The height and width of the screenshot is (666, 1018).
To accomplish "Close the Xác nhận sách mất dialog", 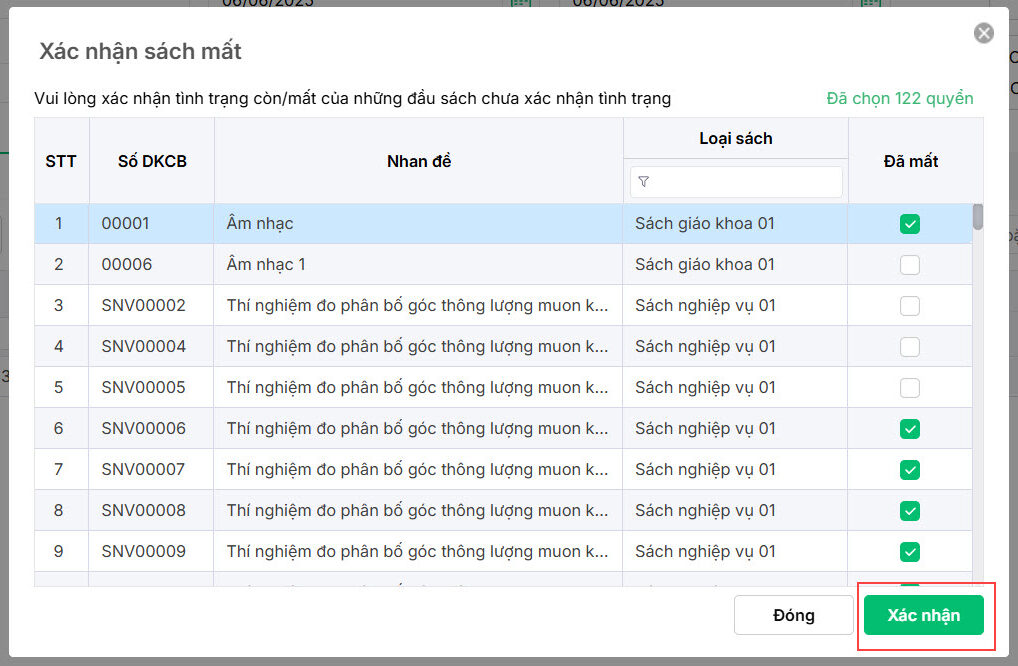I will [x=984, y=34].
